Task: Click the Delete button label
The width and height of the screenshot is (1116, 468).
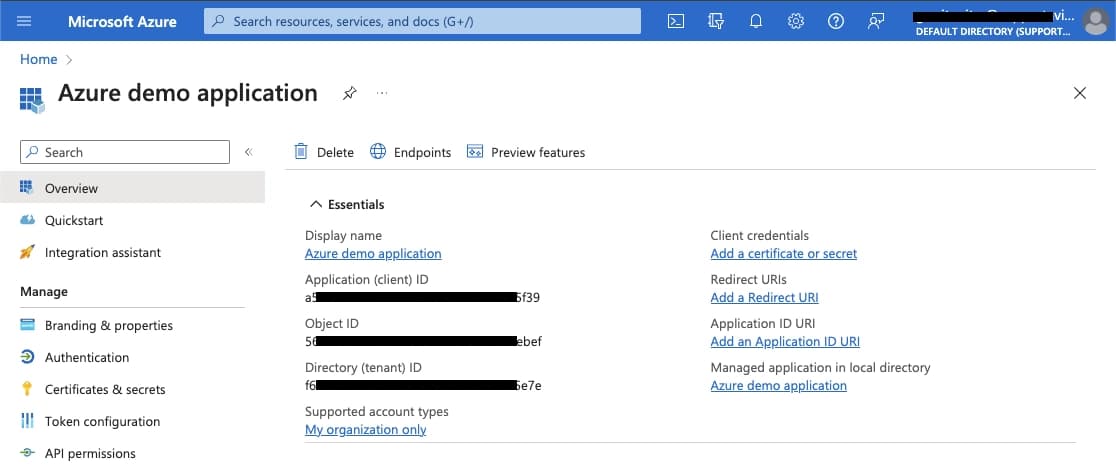Action: tap(335, 152)
